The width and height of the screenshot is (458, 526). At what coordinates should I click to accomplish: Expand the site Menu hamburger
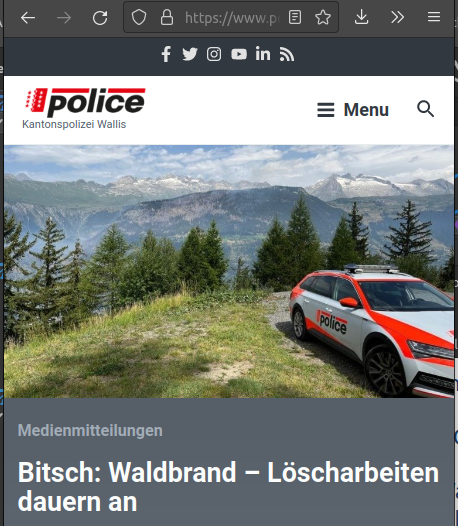point(353,110)
